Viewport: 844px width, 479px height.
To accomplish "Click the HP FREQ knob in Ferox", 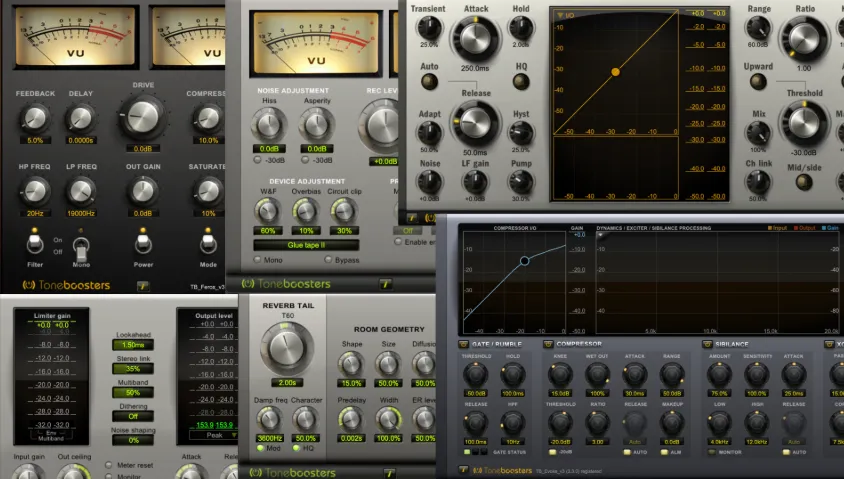I will point(35,191).
